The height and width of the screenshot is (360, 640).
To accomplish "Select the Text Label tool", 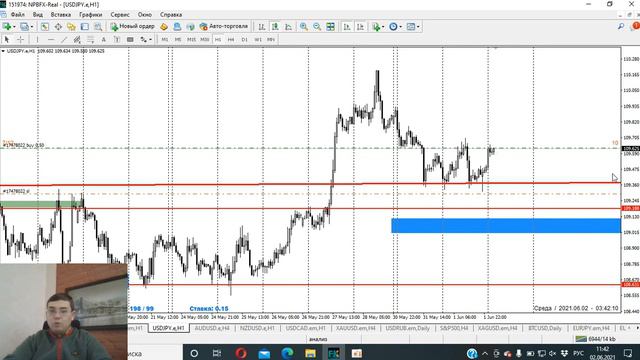I will coord(117,40).
